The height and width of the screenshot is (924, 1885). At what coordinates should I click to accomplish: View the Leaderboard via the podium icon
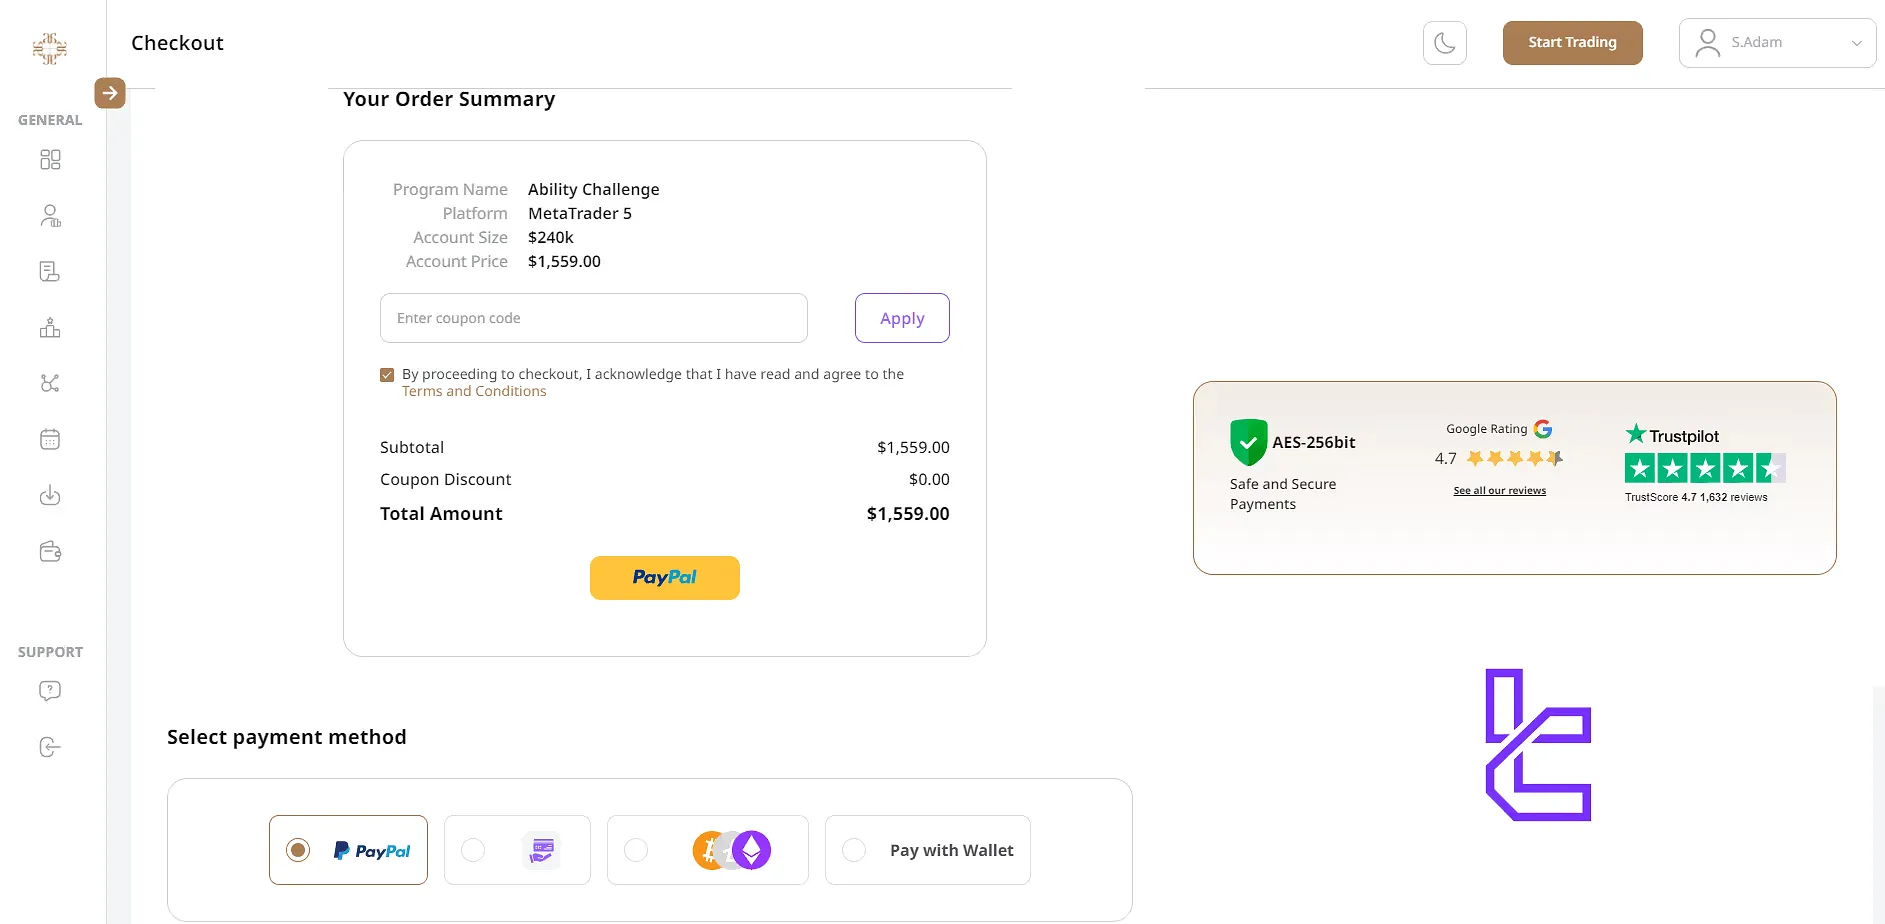point(50,327)
